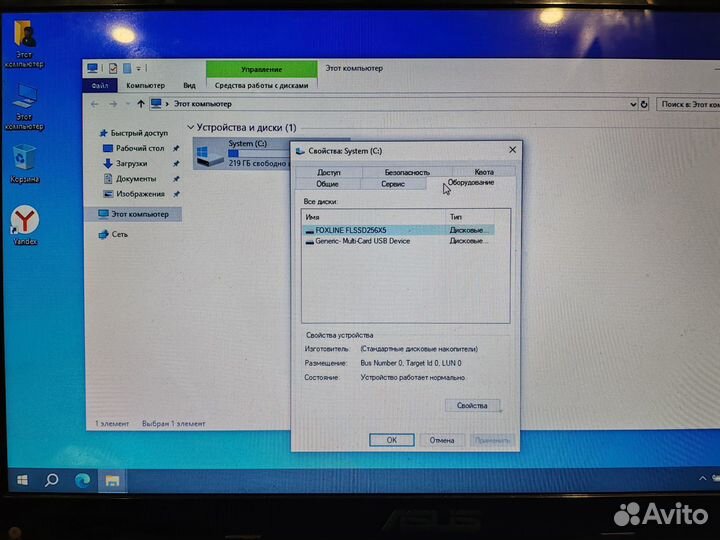This screenshot has height=540, width=720.
Task: Click the System (C:) capacity bar
Action: pos(260,153)
